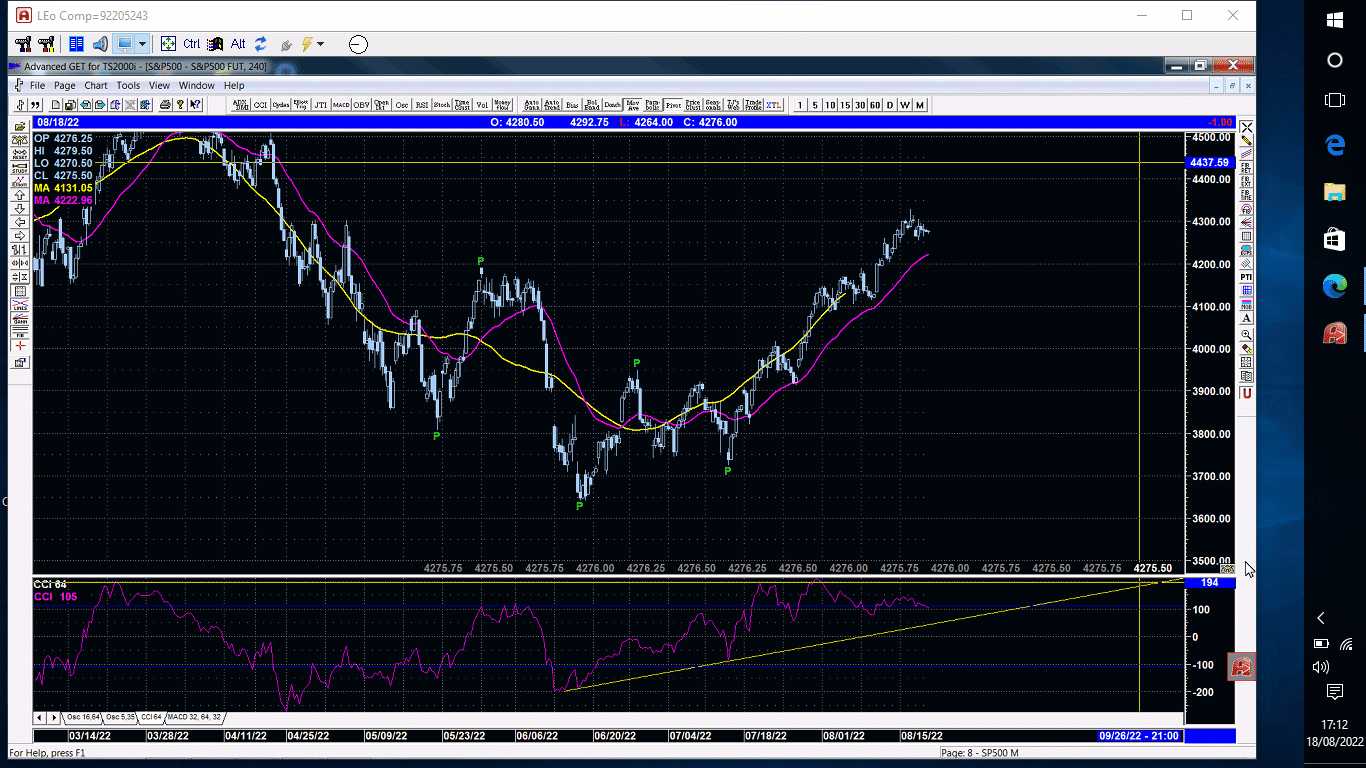
Task: Toggle the Pivot study button
Action: (x=673, y=104)
